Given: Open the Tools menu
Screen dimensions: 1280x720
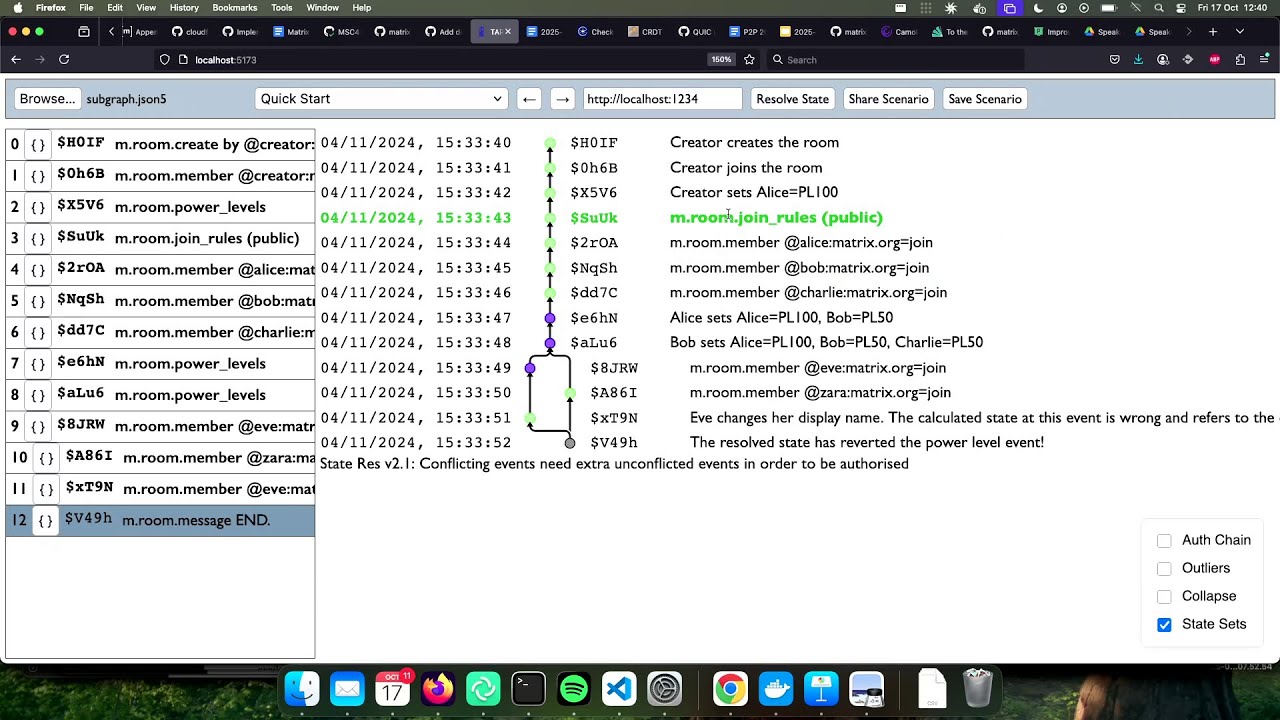Looking at the screenshot, I should pos(282,8).
